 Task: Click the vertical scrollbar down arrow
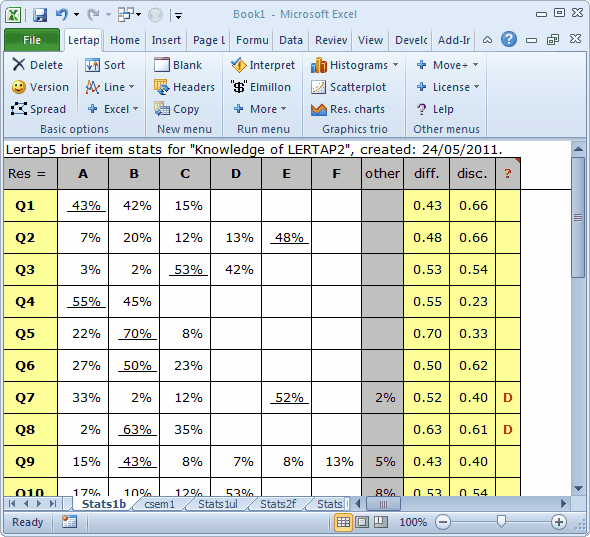point(579,488)
